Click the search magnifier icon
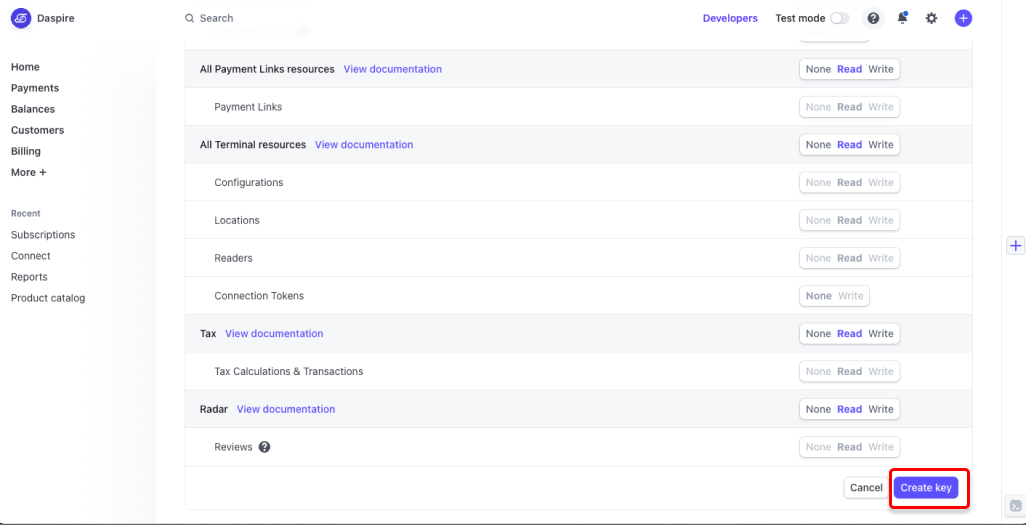Screen dimensions: 1026x525 (189, 18)
